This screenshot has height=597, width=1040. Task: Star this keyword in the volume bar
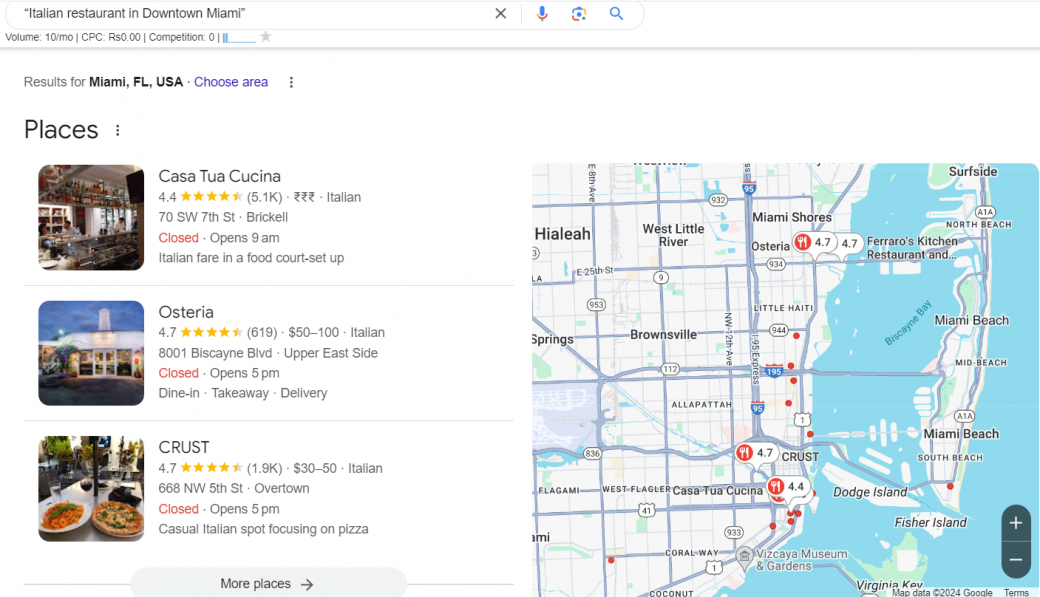click(266, 36)
